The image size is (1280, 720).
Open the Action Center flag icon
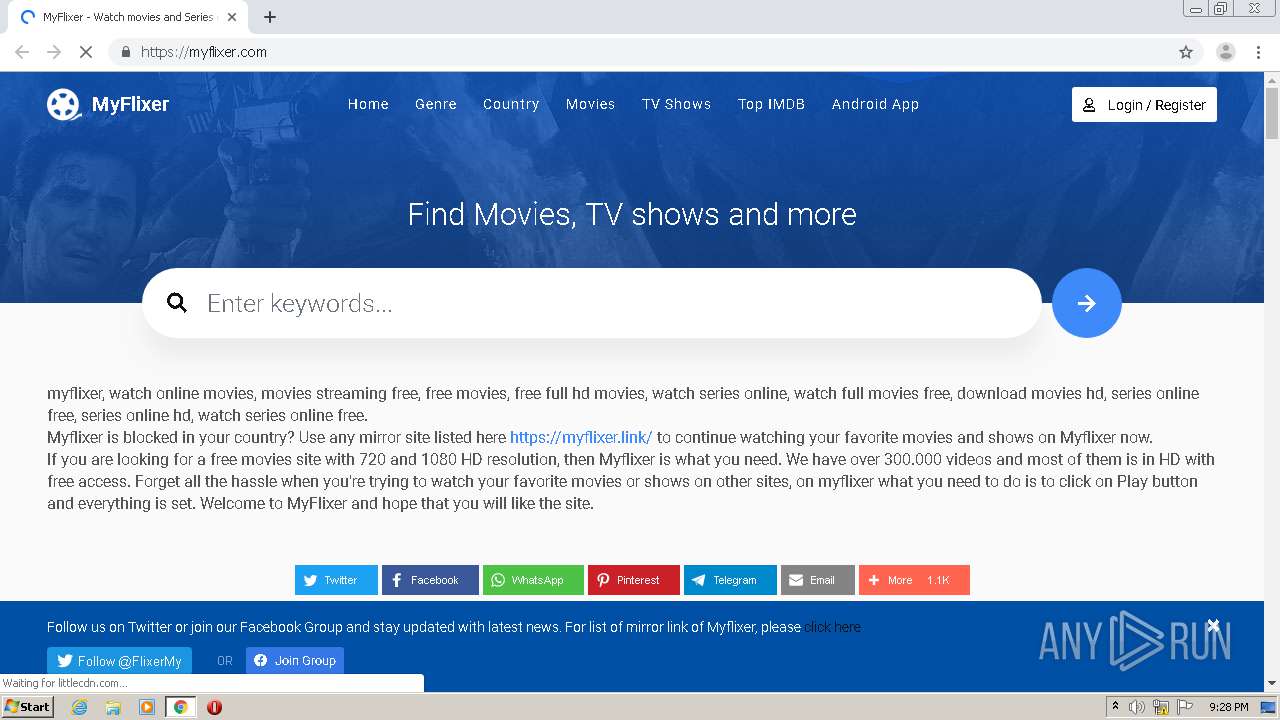[1185, 707]
